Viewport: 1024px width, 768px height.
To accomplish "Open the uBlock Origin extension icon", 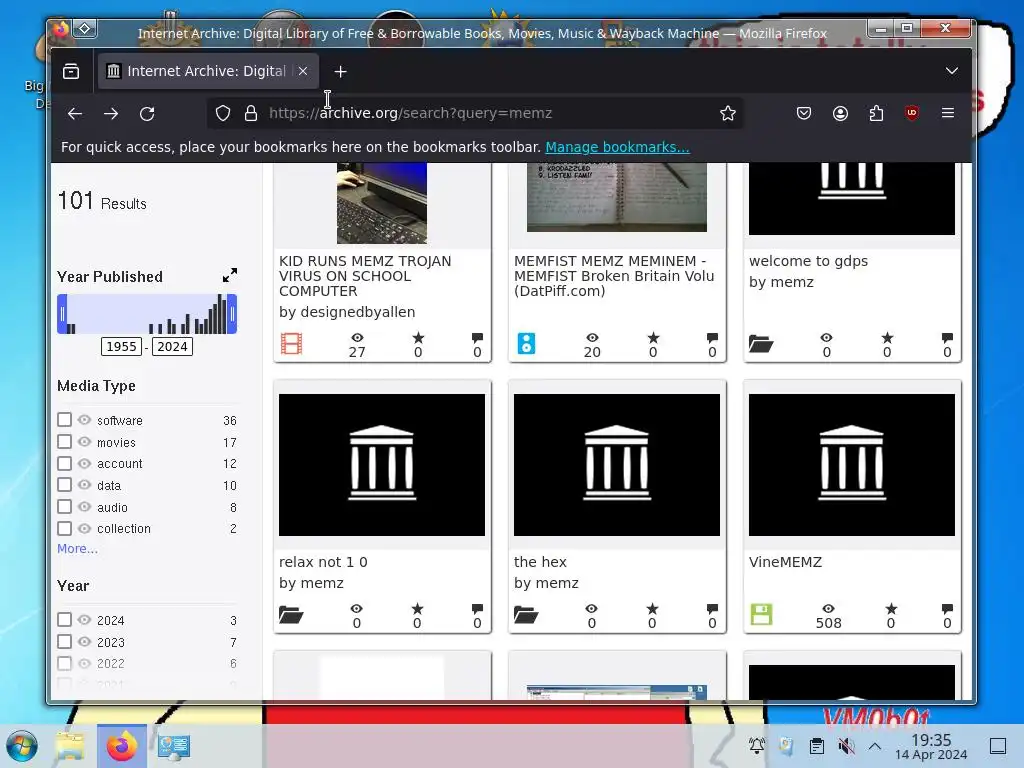I will click(x=912, y=113).
